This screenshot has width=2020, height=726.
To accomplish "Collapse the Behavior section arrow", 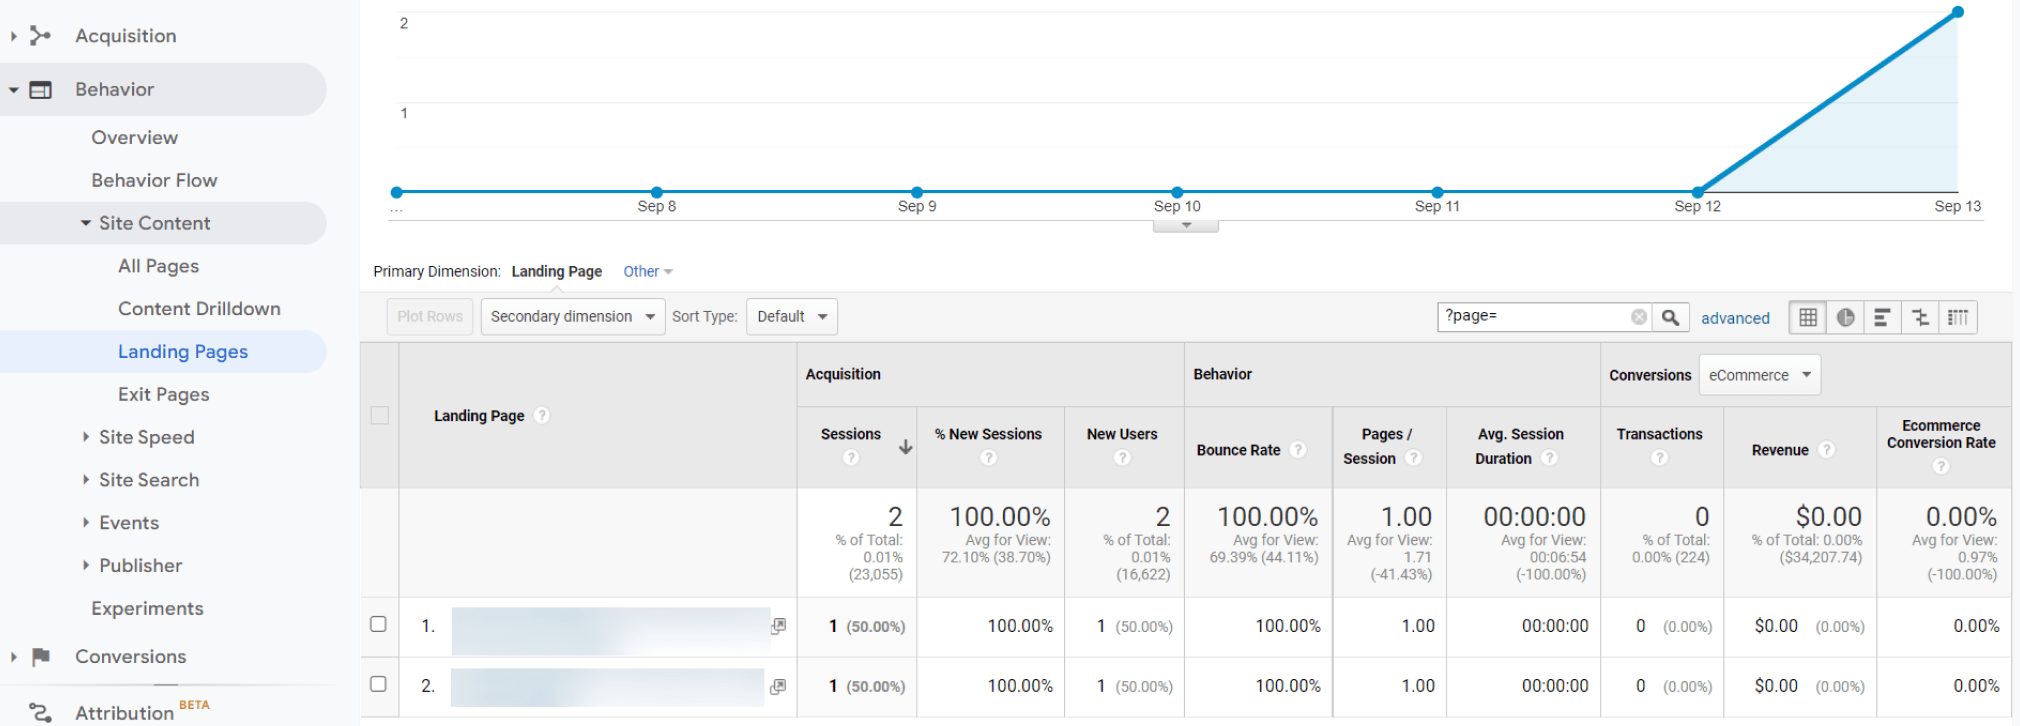I will click(14, 90).
